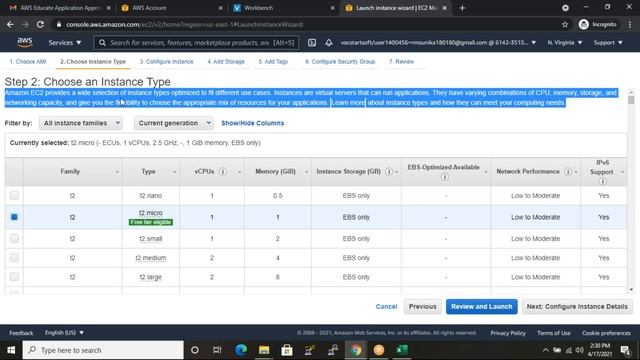Open the action center notification icon
Image resolution: width=640 pixels, height=360 pixels.
(625, 350)
